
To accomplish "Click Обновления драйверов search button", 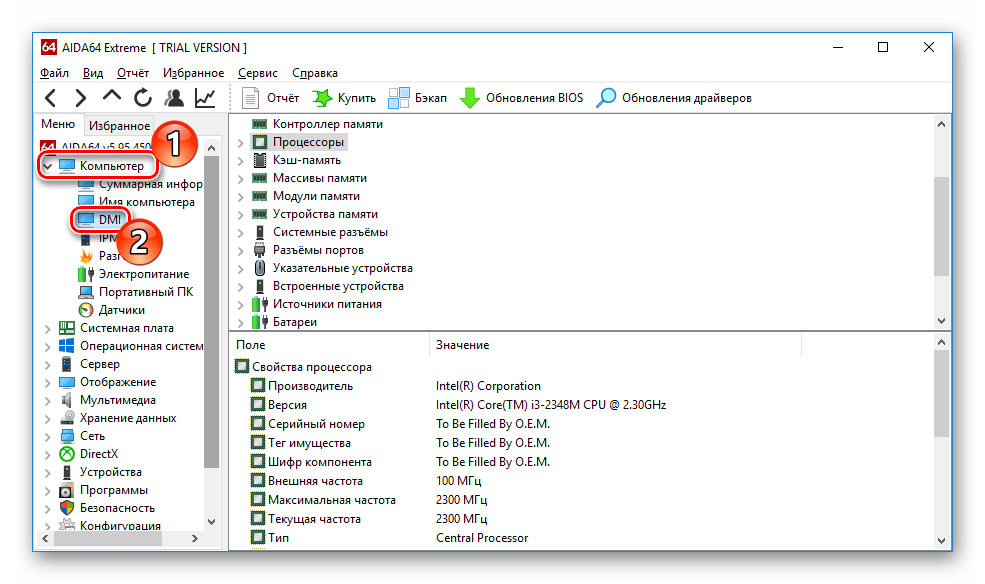I will pyautogui.click(x=674, y=98).
